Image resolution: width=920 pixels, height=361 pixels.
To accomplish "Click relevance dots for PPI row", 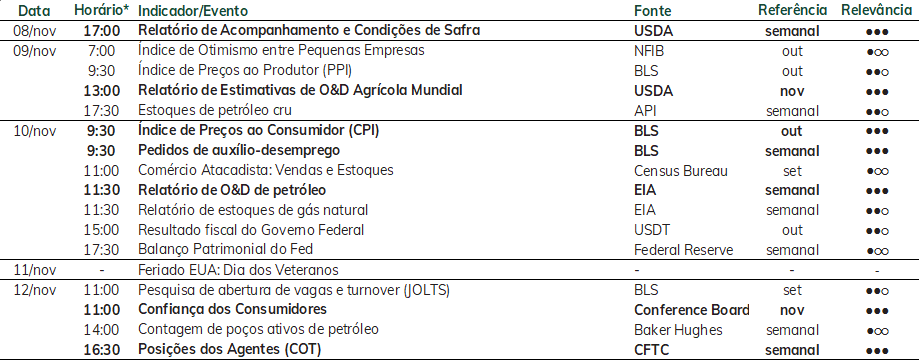I will point(877,72).
